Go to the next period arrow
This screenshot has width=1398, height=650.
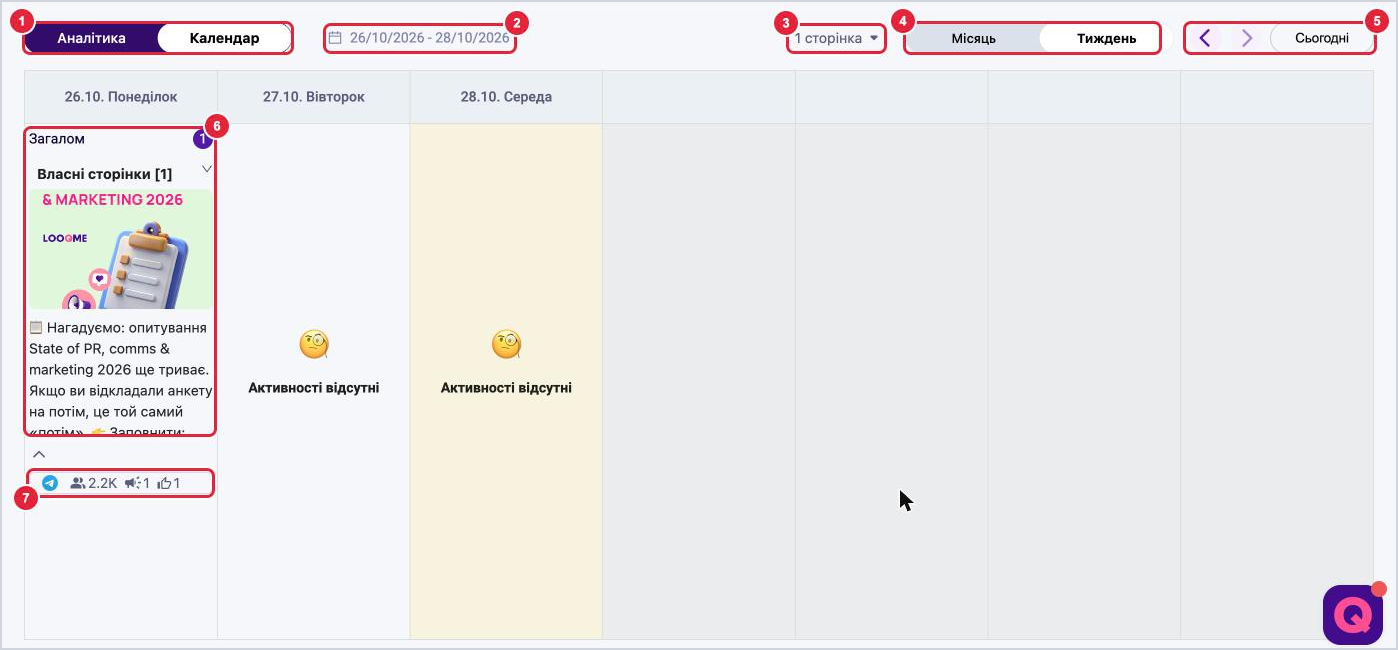(x=1246, y=38)
